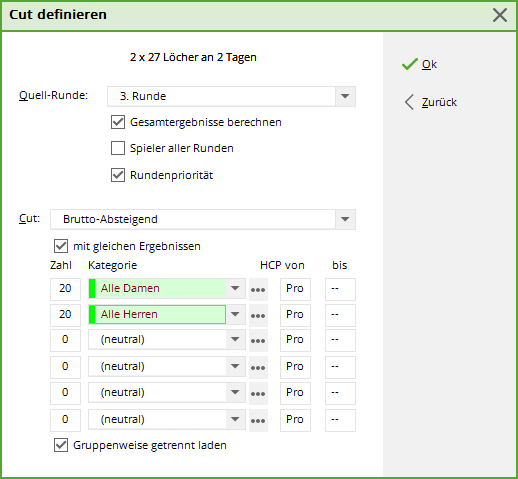The width and height of the screenshot is (518, 479).
Task: Open the Alle Damen category dropdown arrow
Action: [235, 288]
